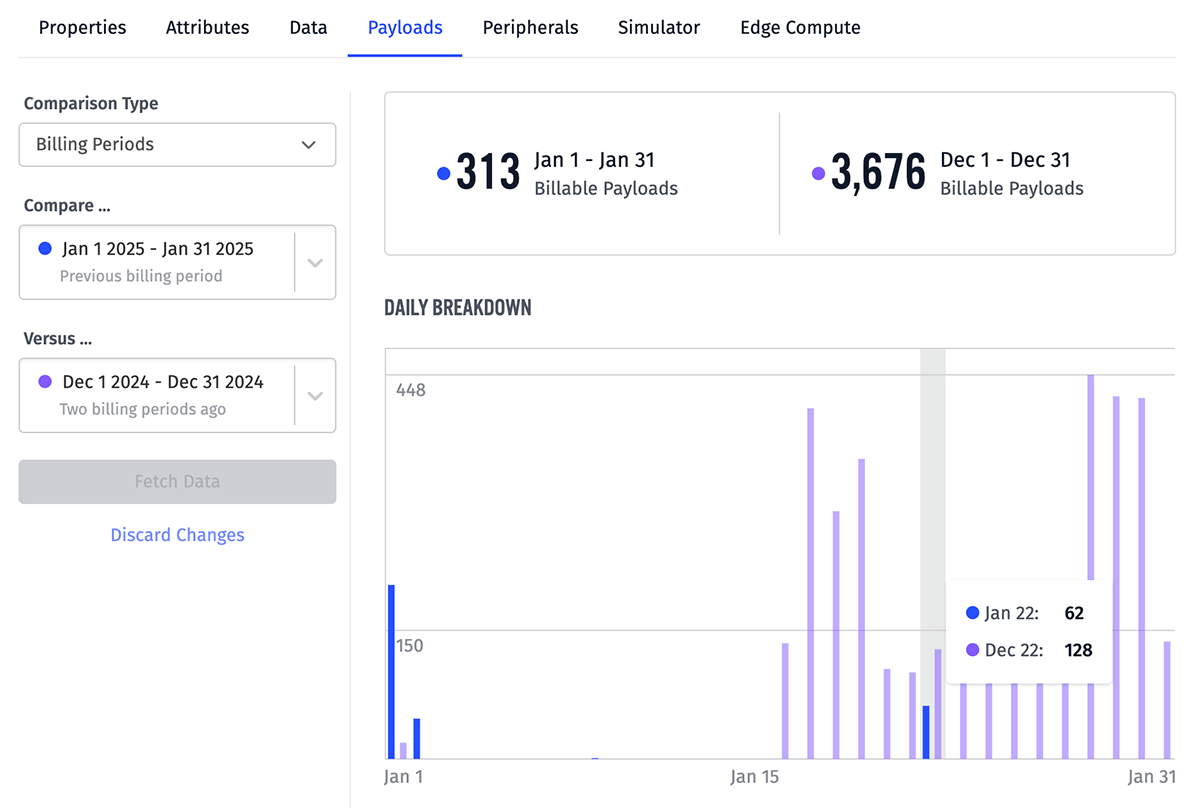Click the Previous billing period text
This screenshot has height=808, width=1200.
pos(141,276)
